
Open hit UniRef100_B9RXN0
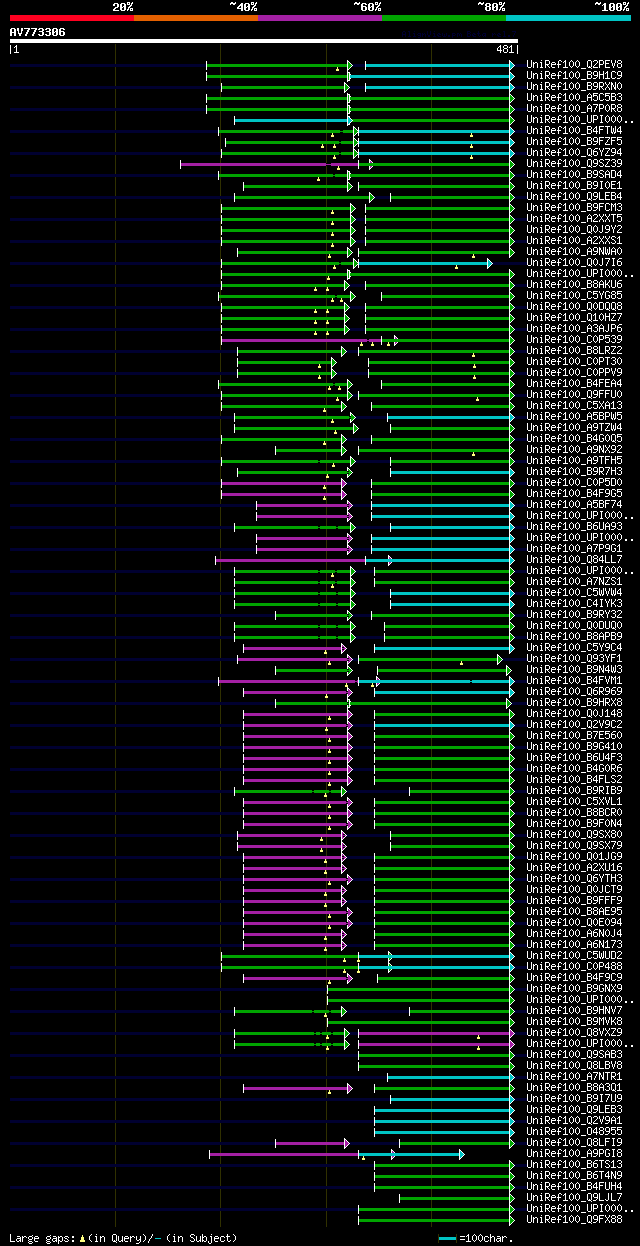click(x=574, y=86)
